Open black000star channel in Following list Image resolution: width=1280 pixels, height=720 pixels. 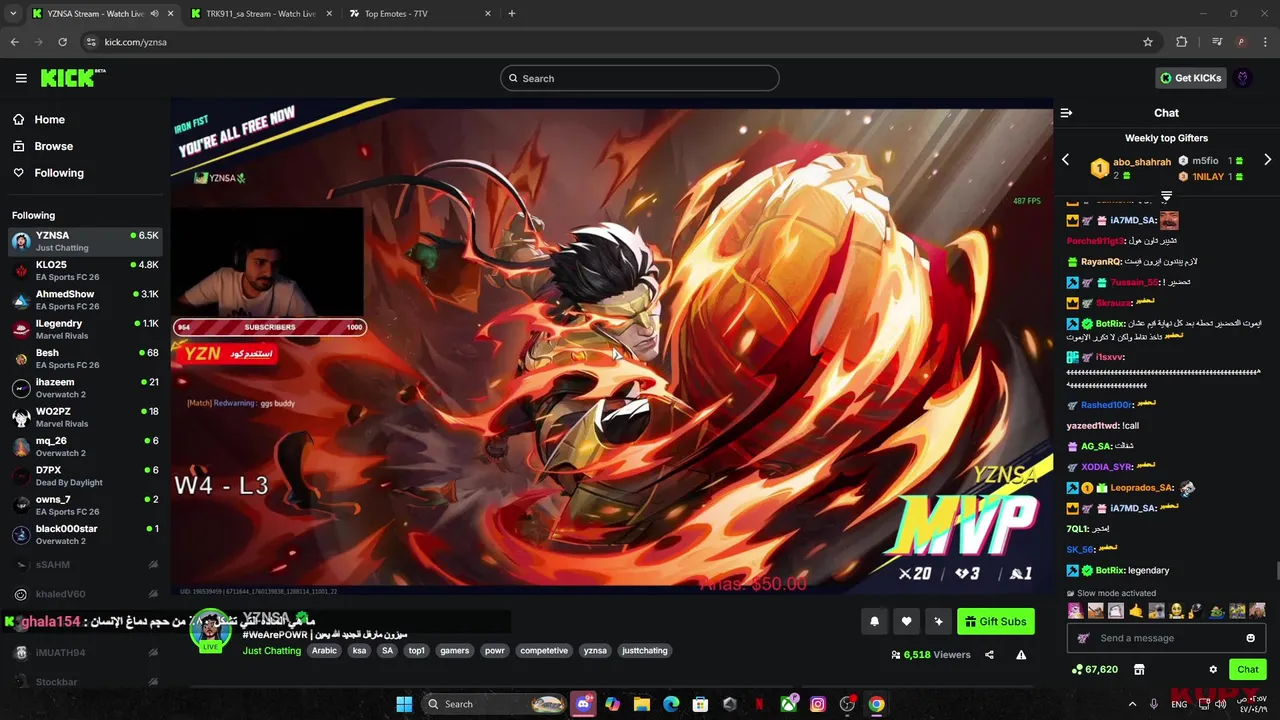tap(85, 534)
